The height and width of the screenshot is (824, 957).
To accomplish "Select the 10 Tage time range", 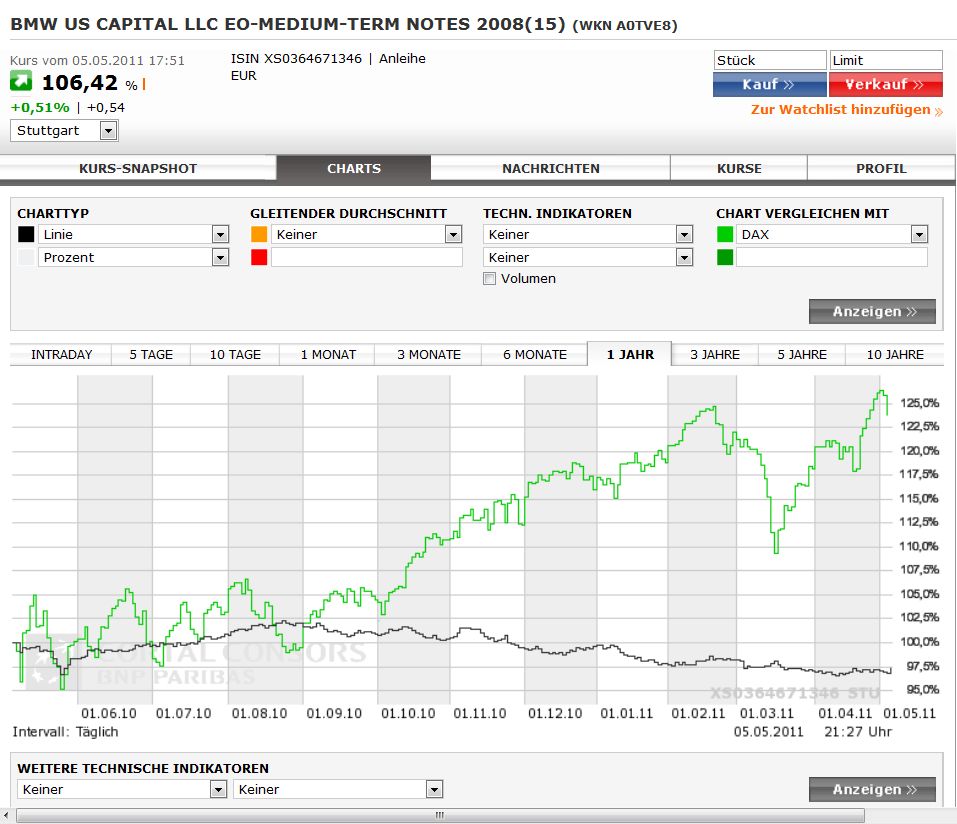I will (x=235, y=355).
